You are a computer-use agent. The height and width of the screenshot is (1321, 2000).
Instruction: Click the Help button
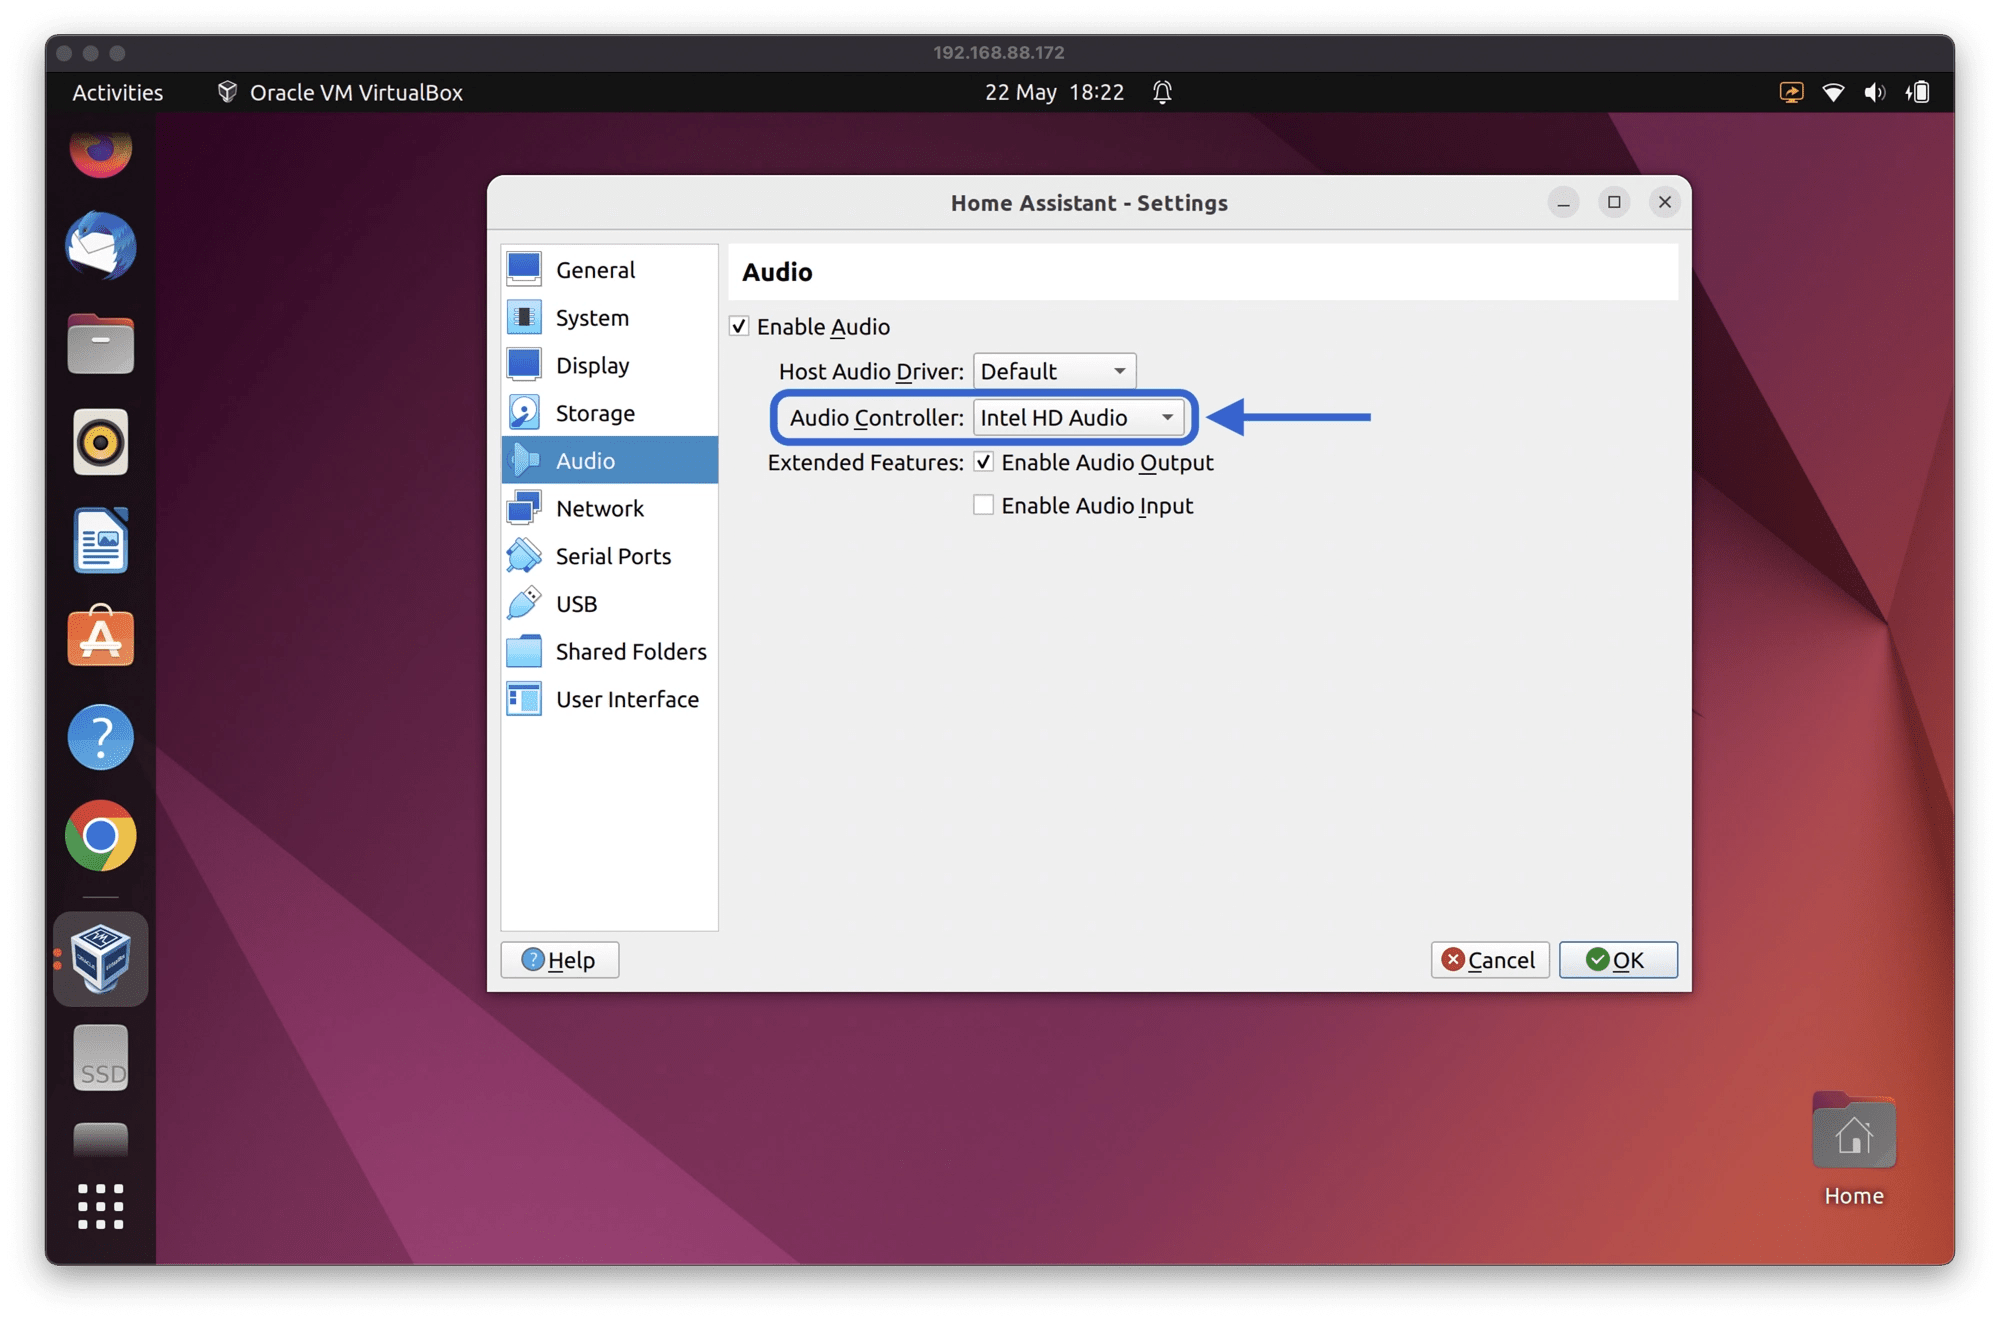click(x=560, y=959)
